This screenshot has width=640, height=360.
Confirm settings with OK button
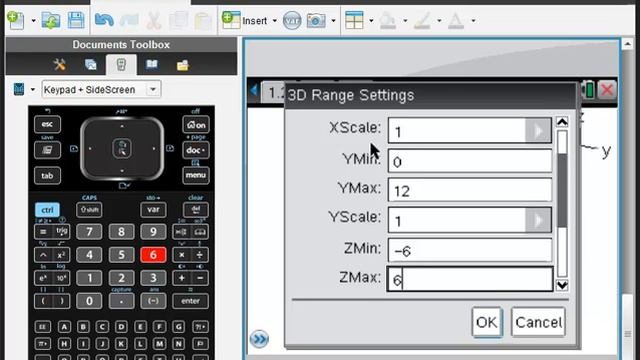(487, 322)
